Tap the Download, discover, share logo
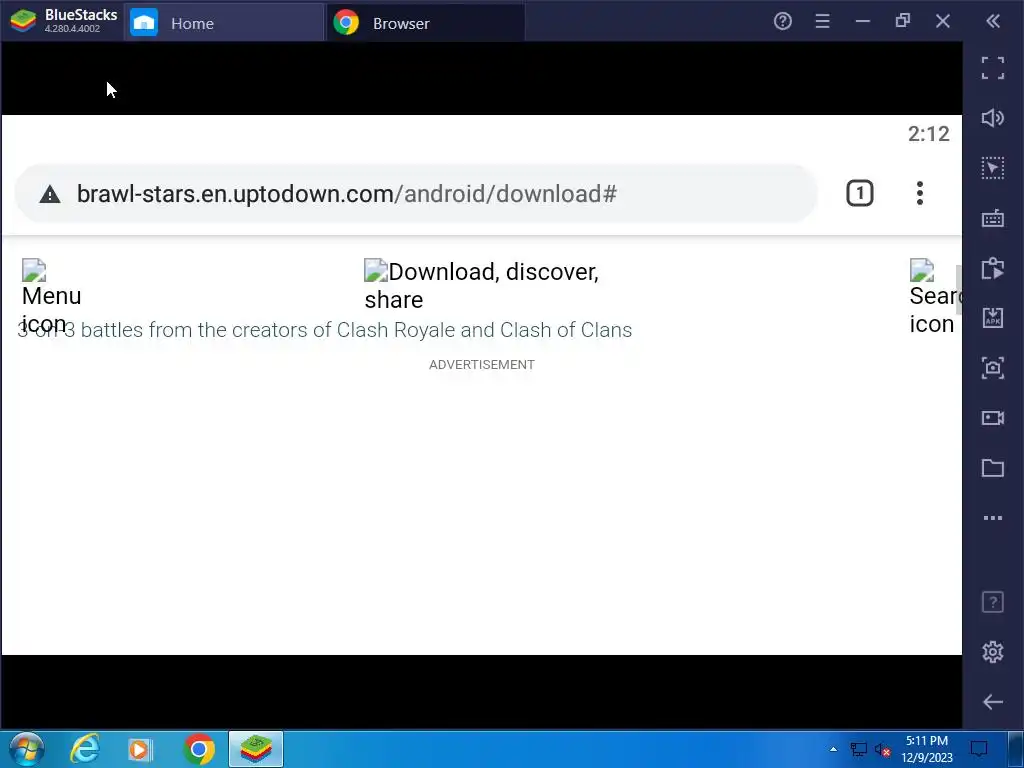Image resolution: width=1024 pixels, height=768 pixels. pos(481,285)
